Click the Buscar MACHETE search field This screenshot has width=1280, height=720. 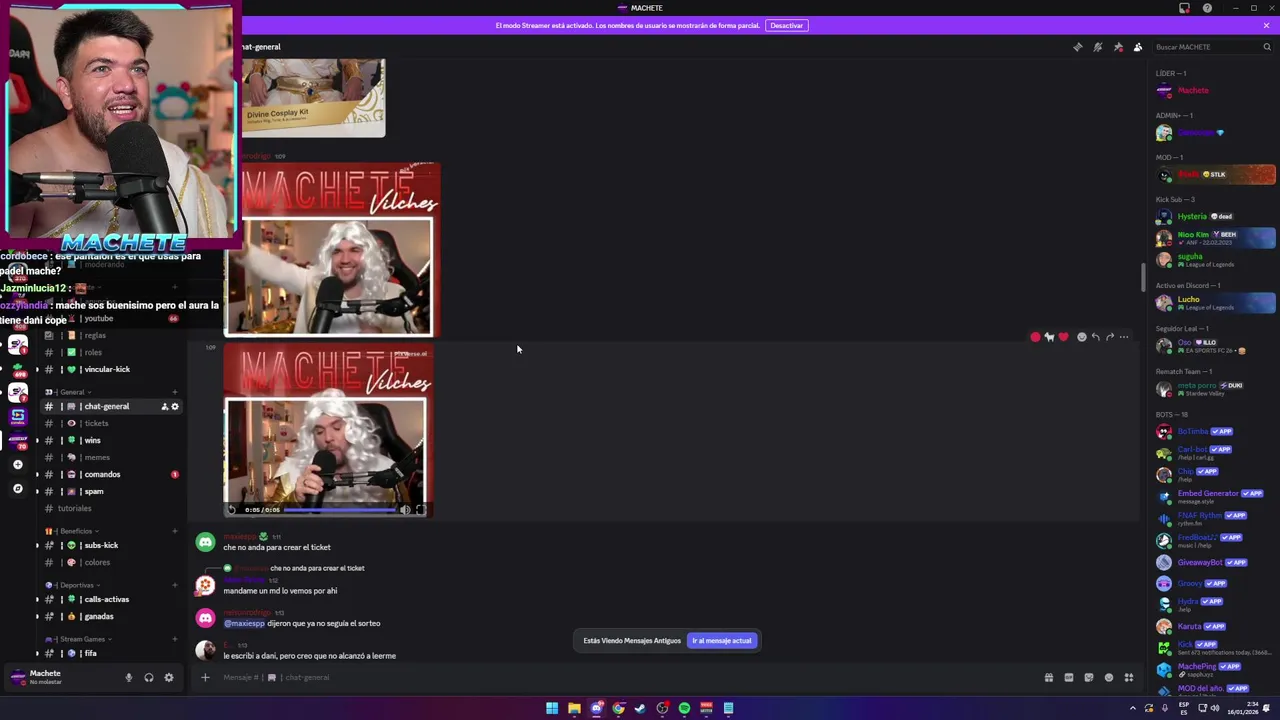[x=1212, y=47]
